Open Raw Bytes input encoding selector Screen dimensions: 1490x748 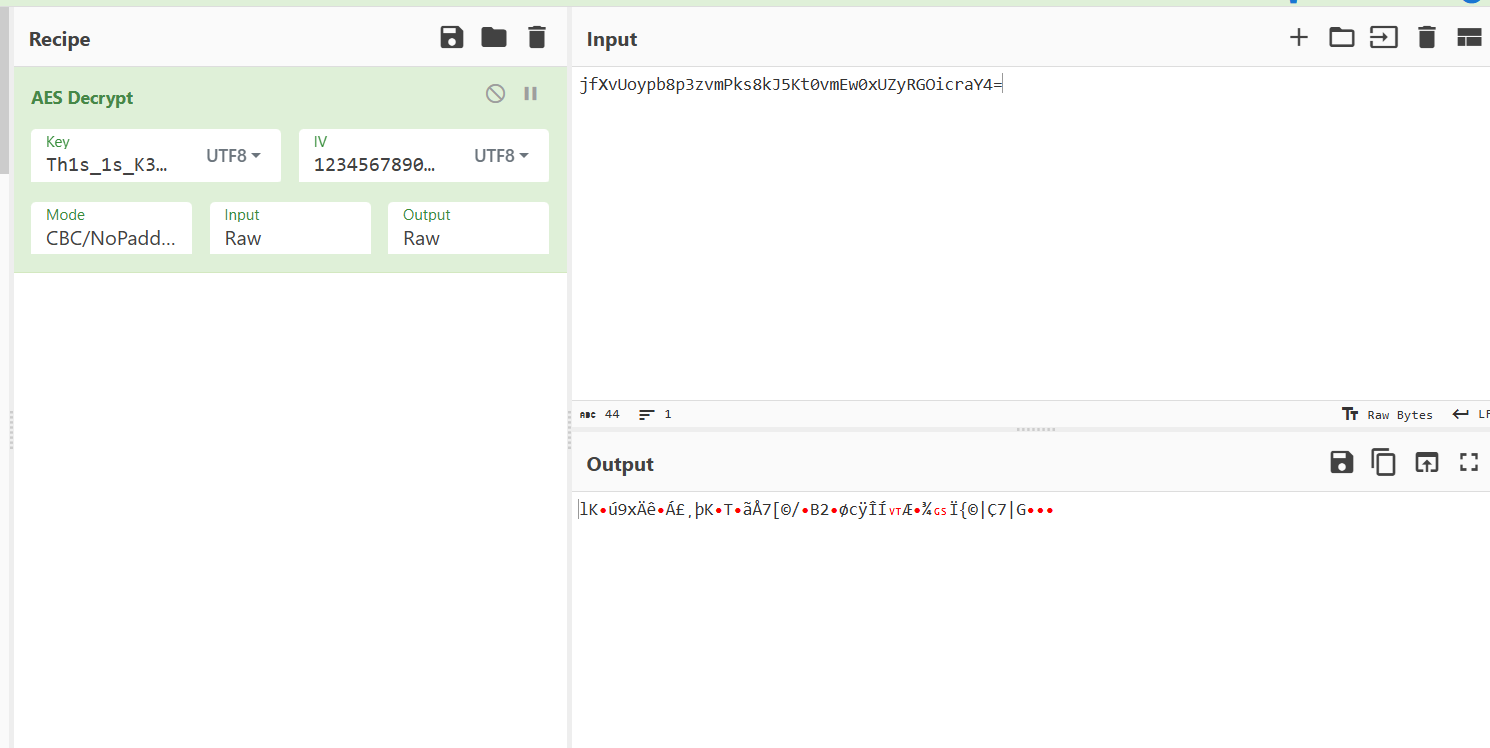[1387, 415]
